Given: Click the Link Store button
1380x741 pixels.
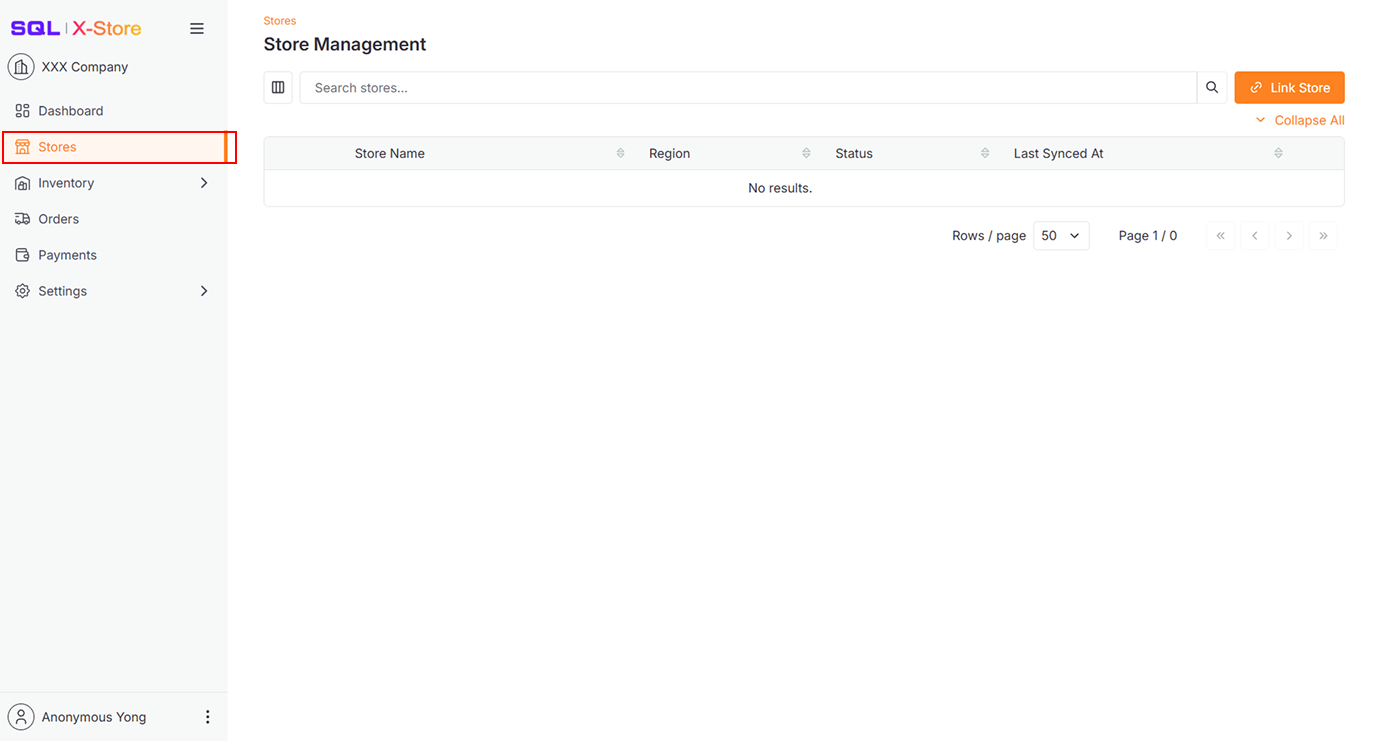Looking at the screenshot, I should tap(1289, 87).
